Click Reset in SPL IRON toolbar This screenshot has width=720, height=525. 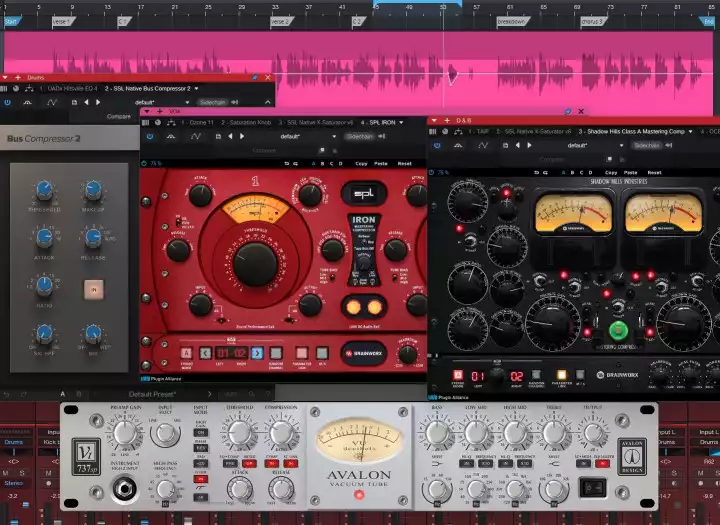tap(405, 164)
